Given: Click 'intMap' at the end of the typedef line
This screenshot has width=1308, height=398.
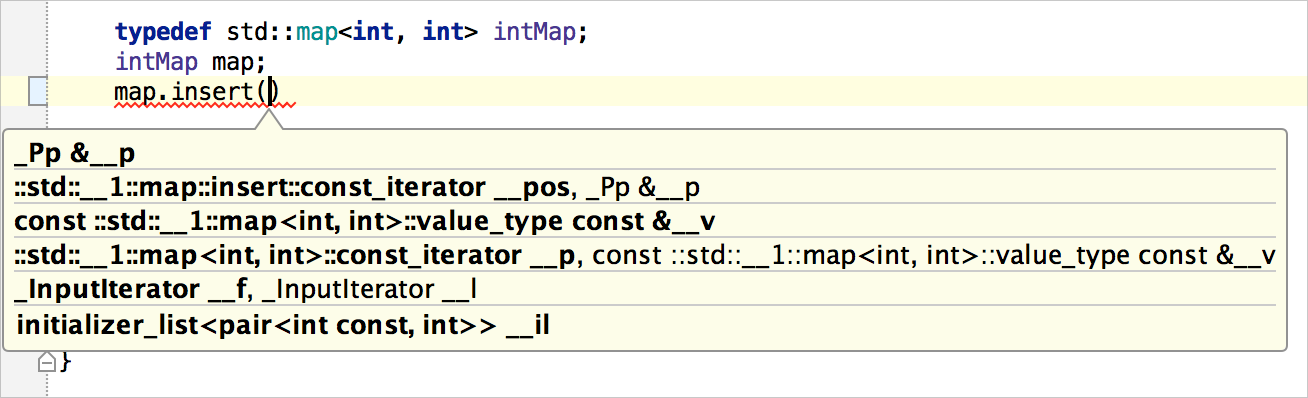Looking at the screenshot, I should 535,31.
